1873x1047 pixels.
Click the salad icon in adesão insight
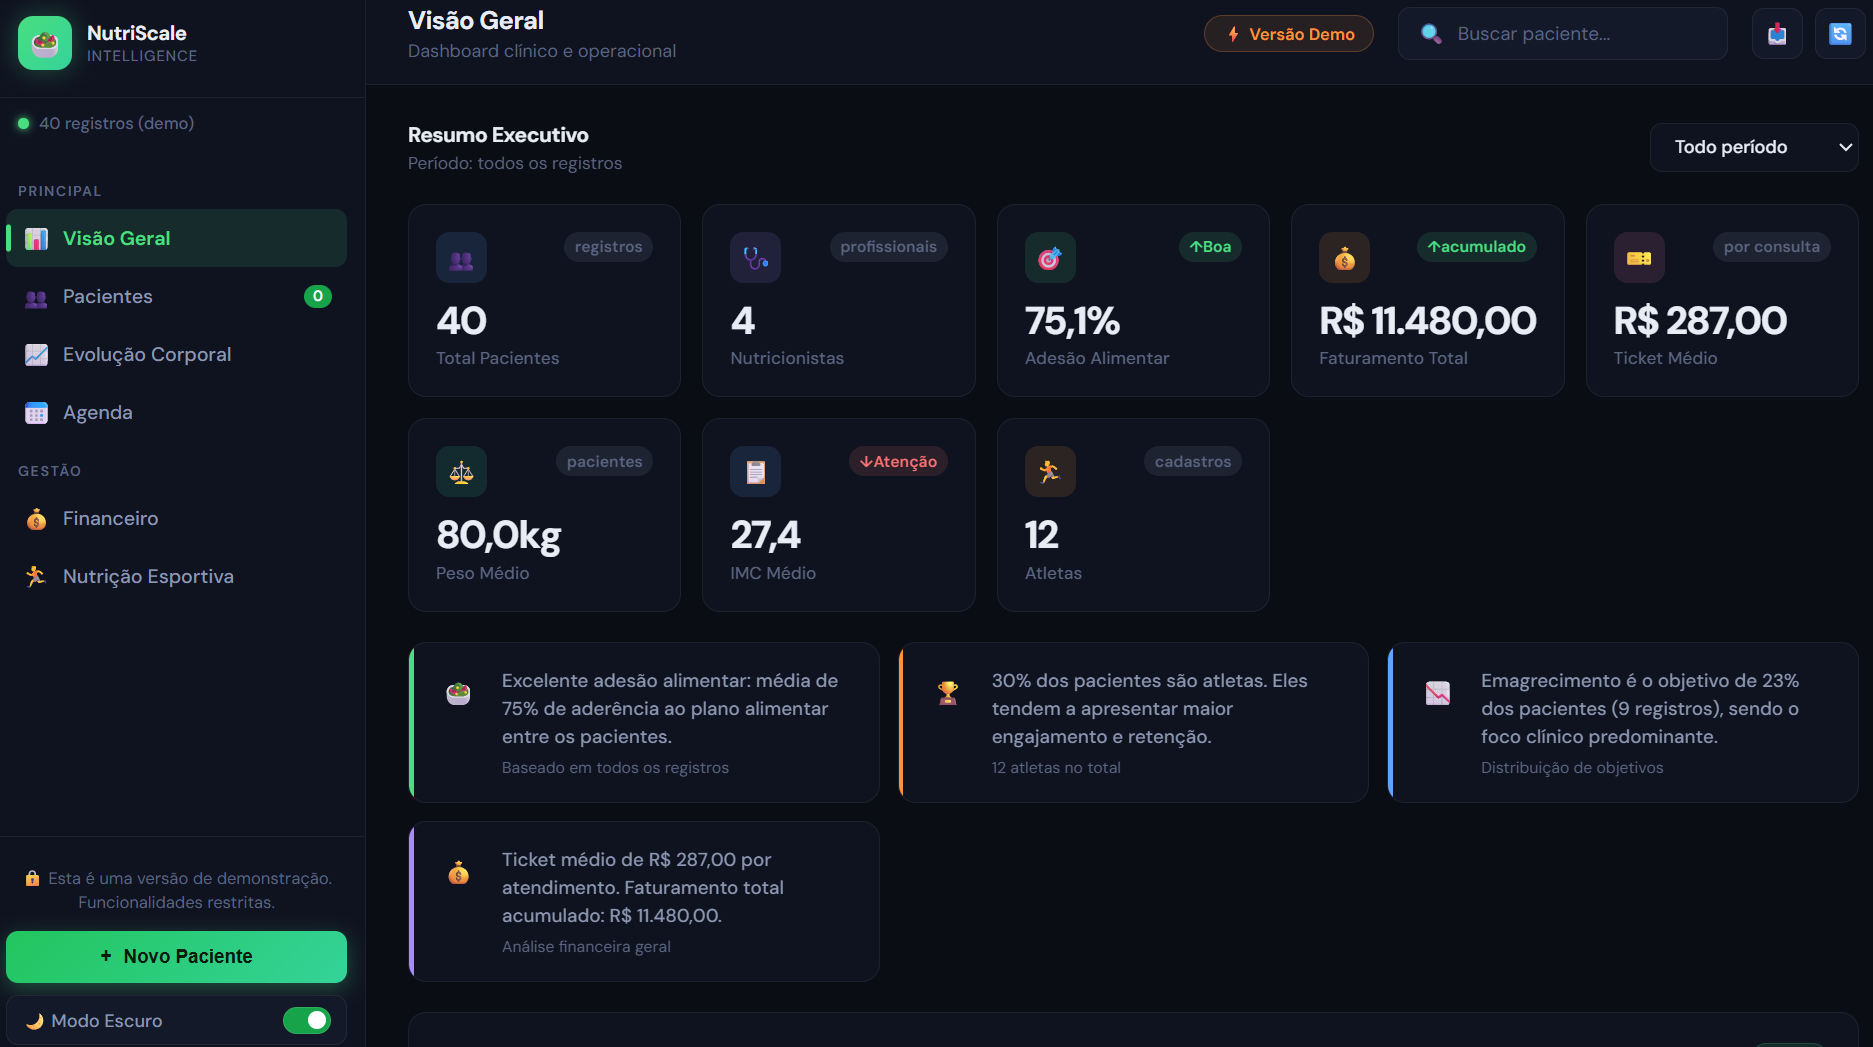coord(458,693)
